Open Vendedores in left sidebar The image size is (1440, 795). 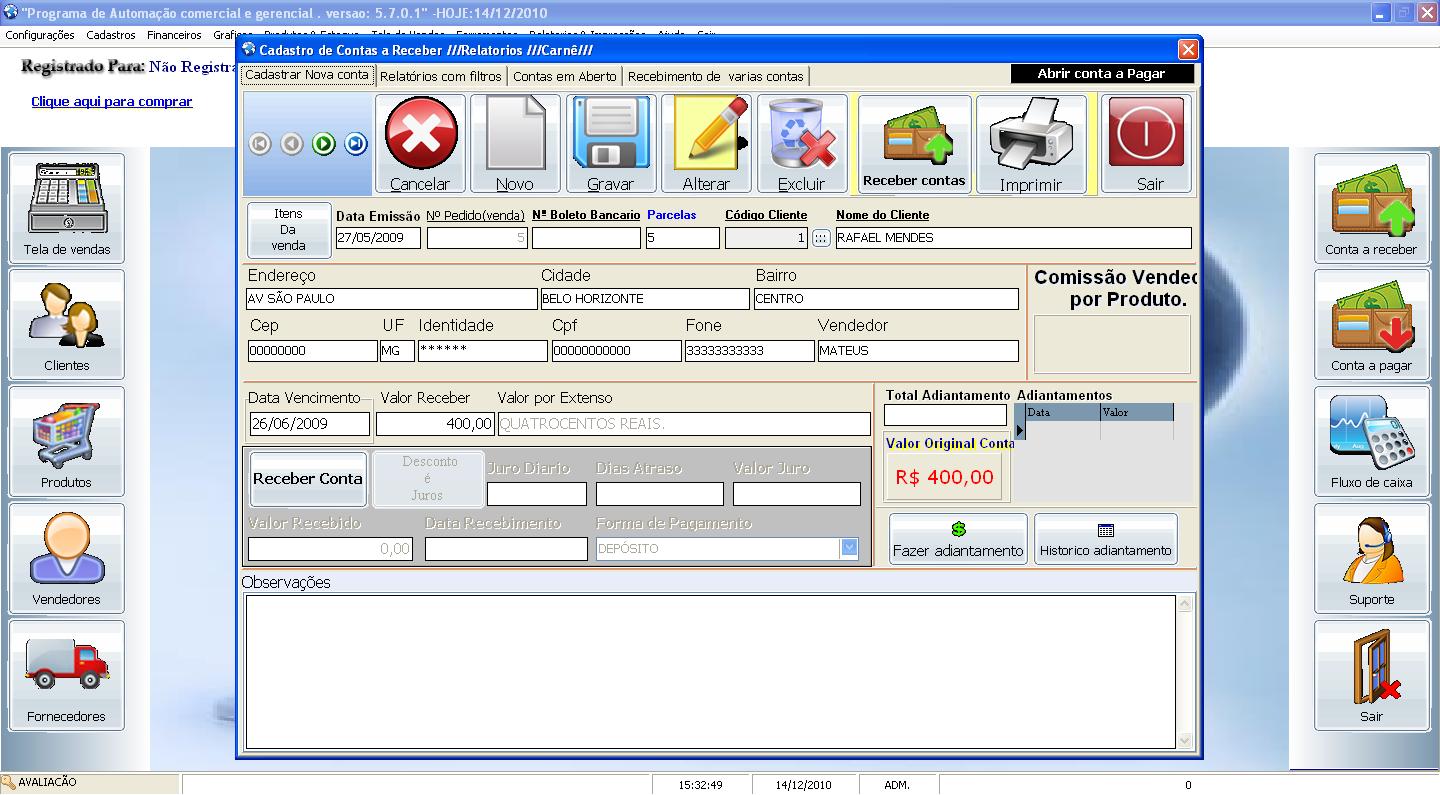coord(67,558)
